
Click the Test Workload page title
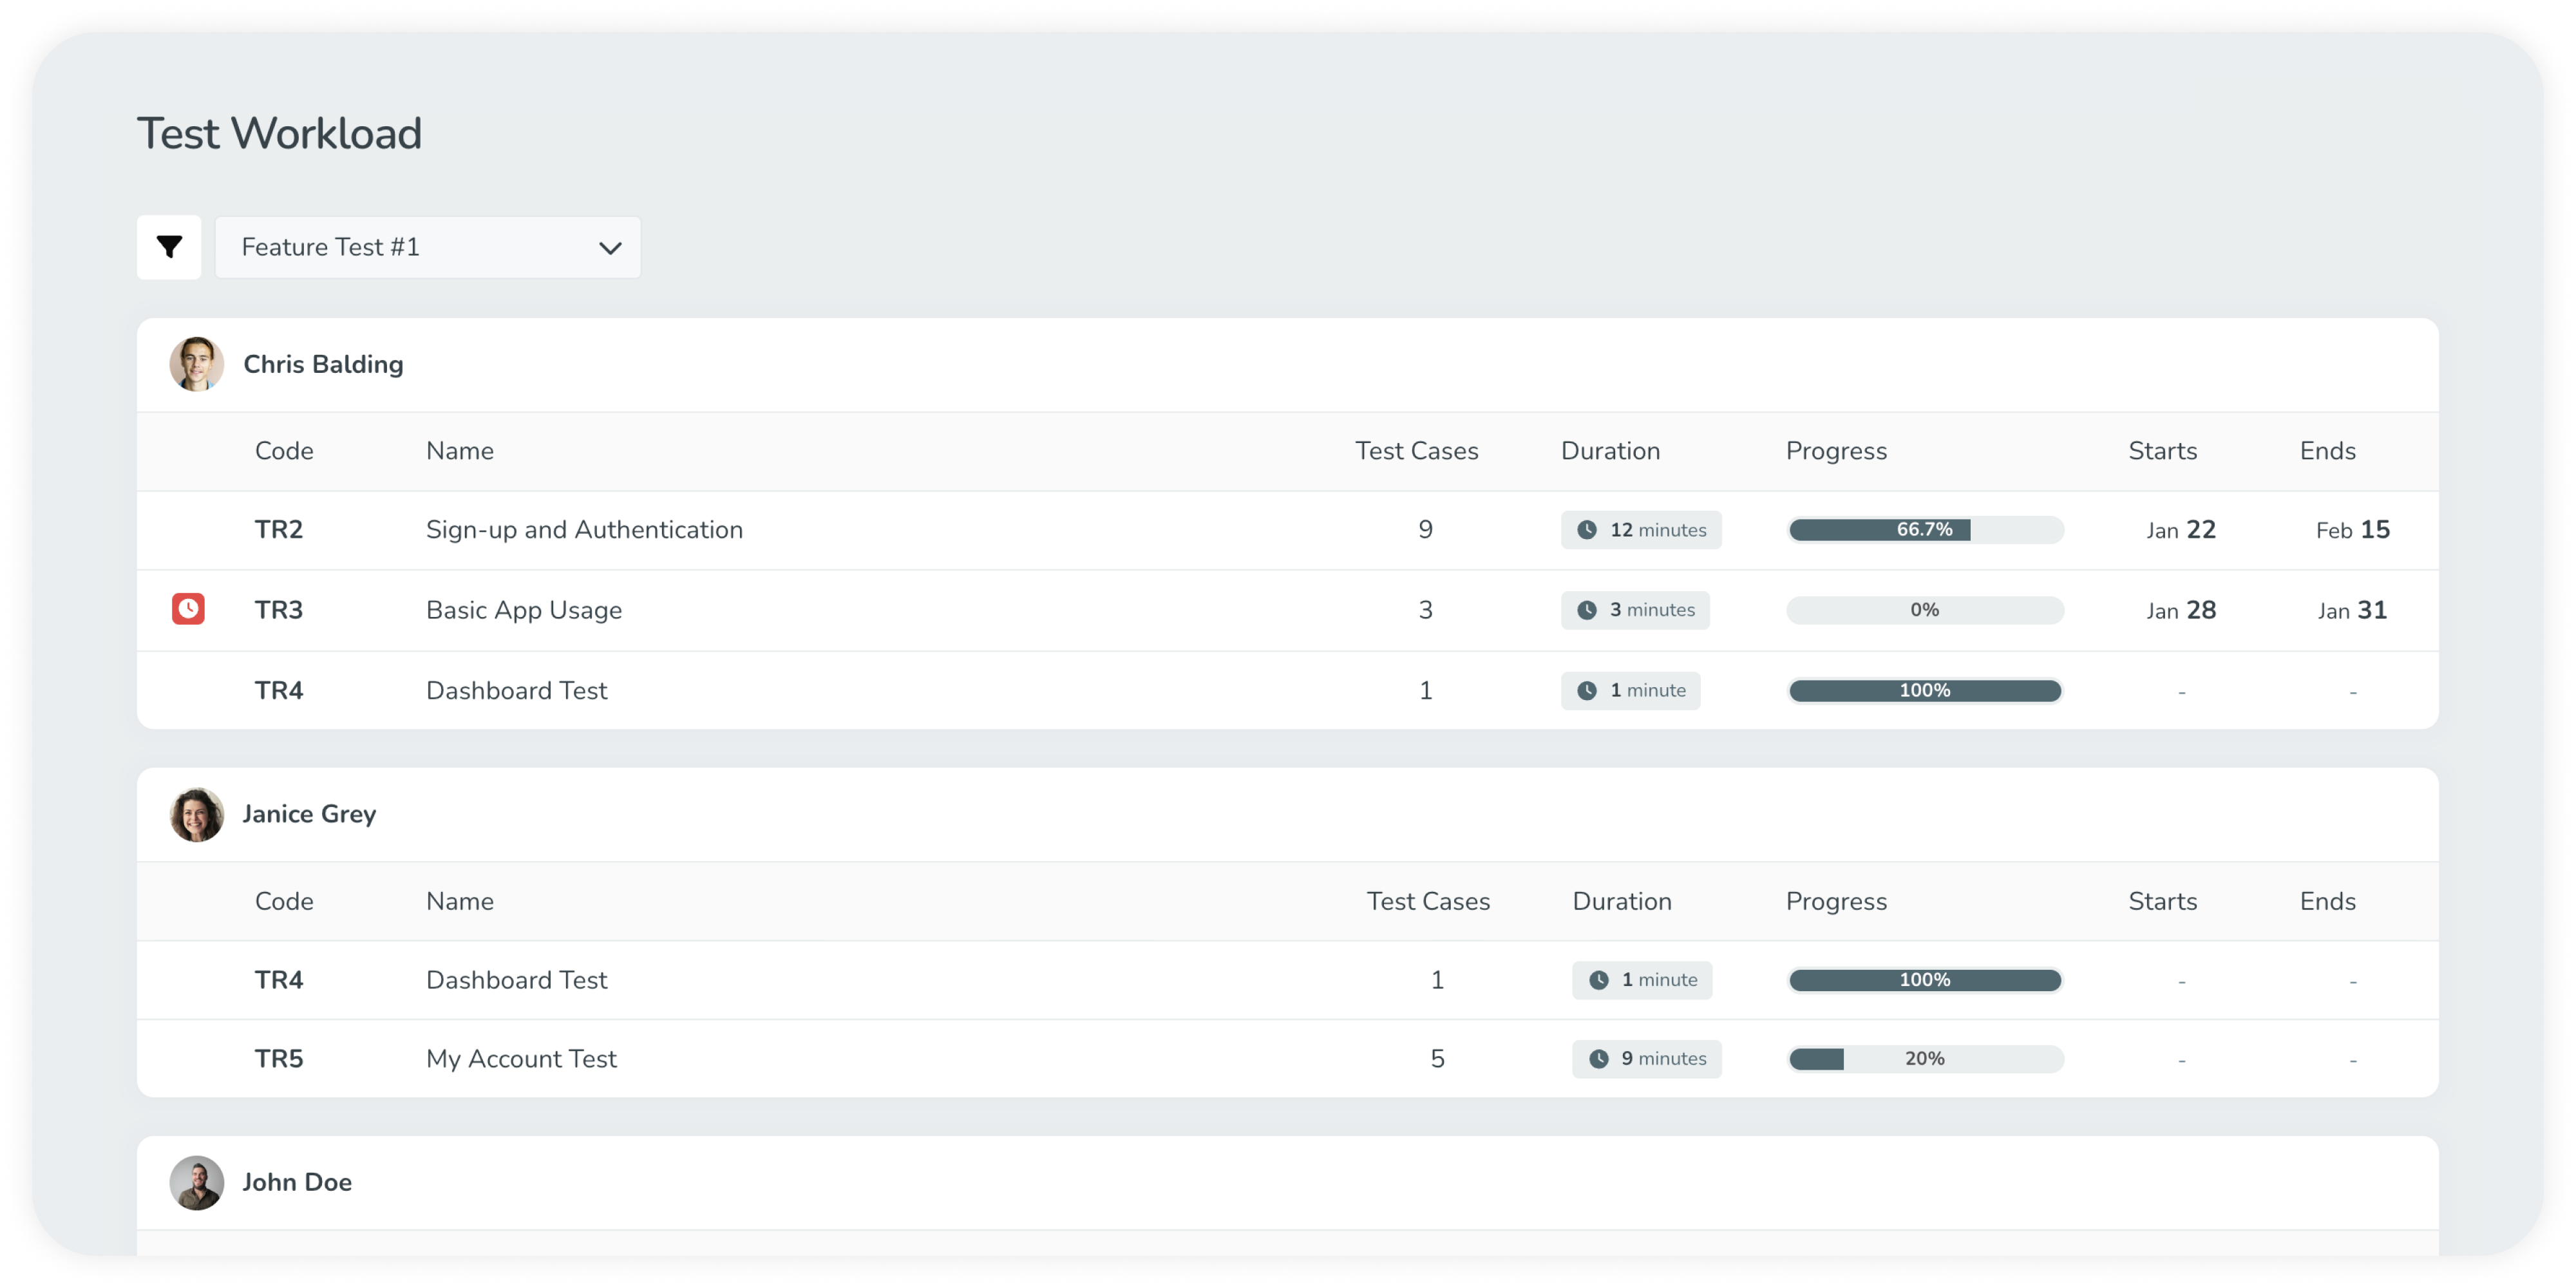tap(279, 133)
